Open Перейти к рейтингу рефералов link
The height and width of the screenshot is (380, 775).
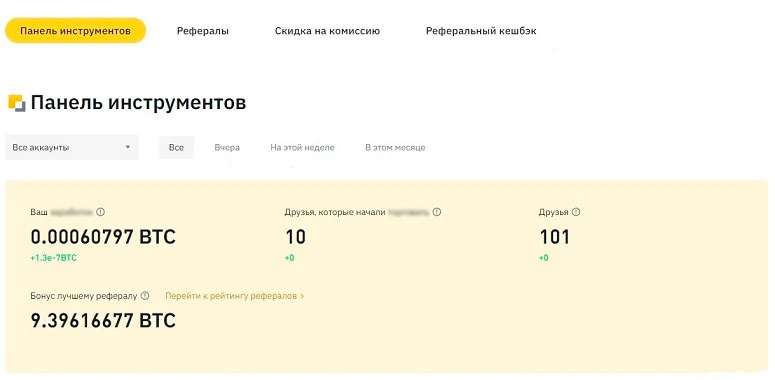coord(234,296)
